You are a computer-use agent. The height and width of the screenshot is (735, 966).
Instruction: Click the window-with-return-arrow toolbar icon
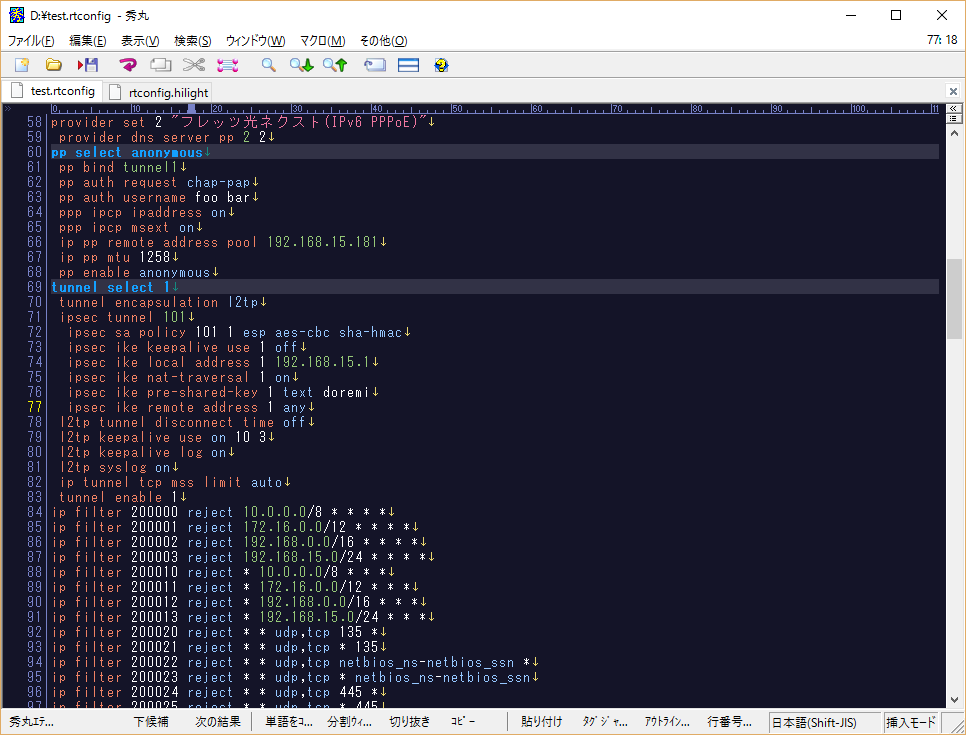[x=375, y=65]
